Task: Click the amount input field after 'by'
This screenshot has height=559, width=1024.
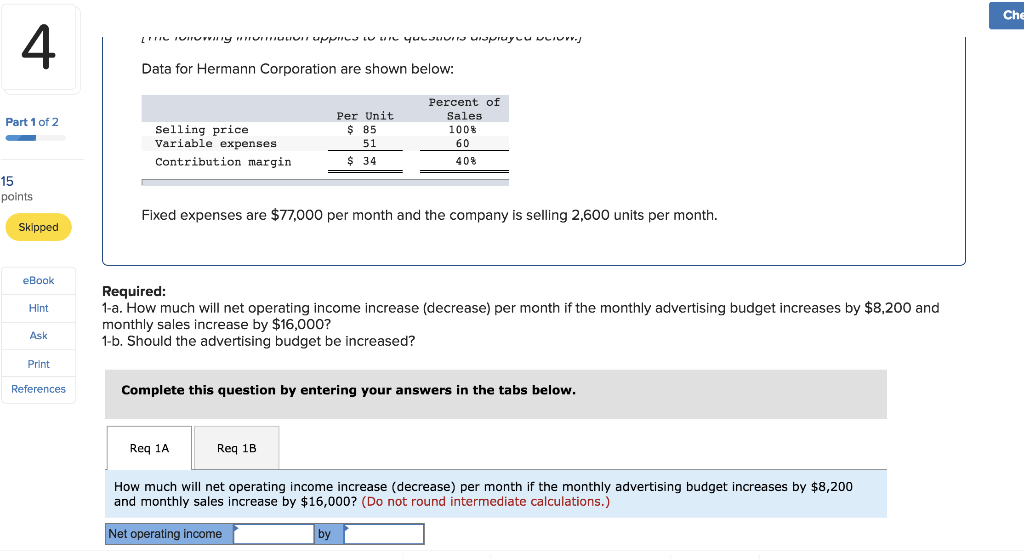Action: (384, 534)
